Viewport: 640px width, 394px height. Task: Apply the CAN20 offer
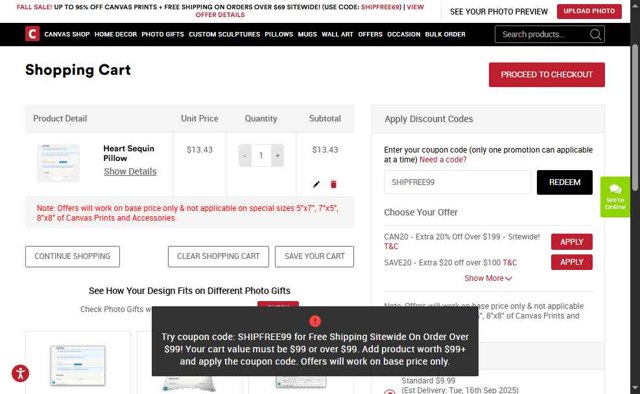click(x=571, y=242)
